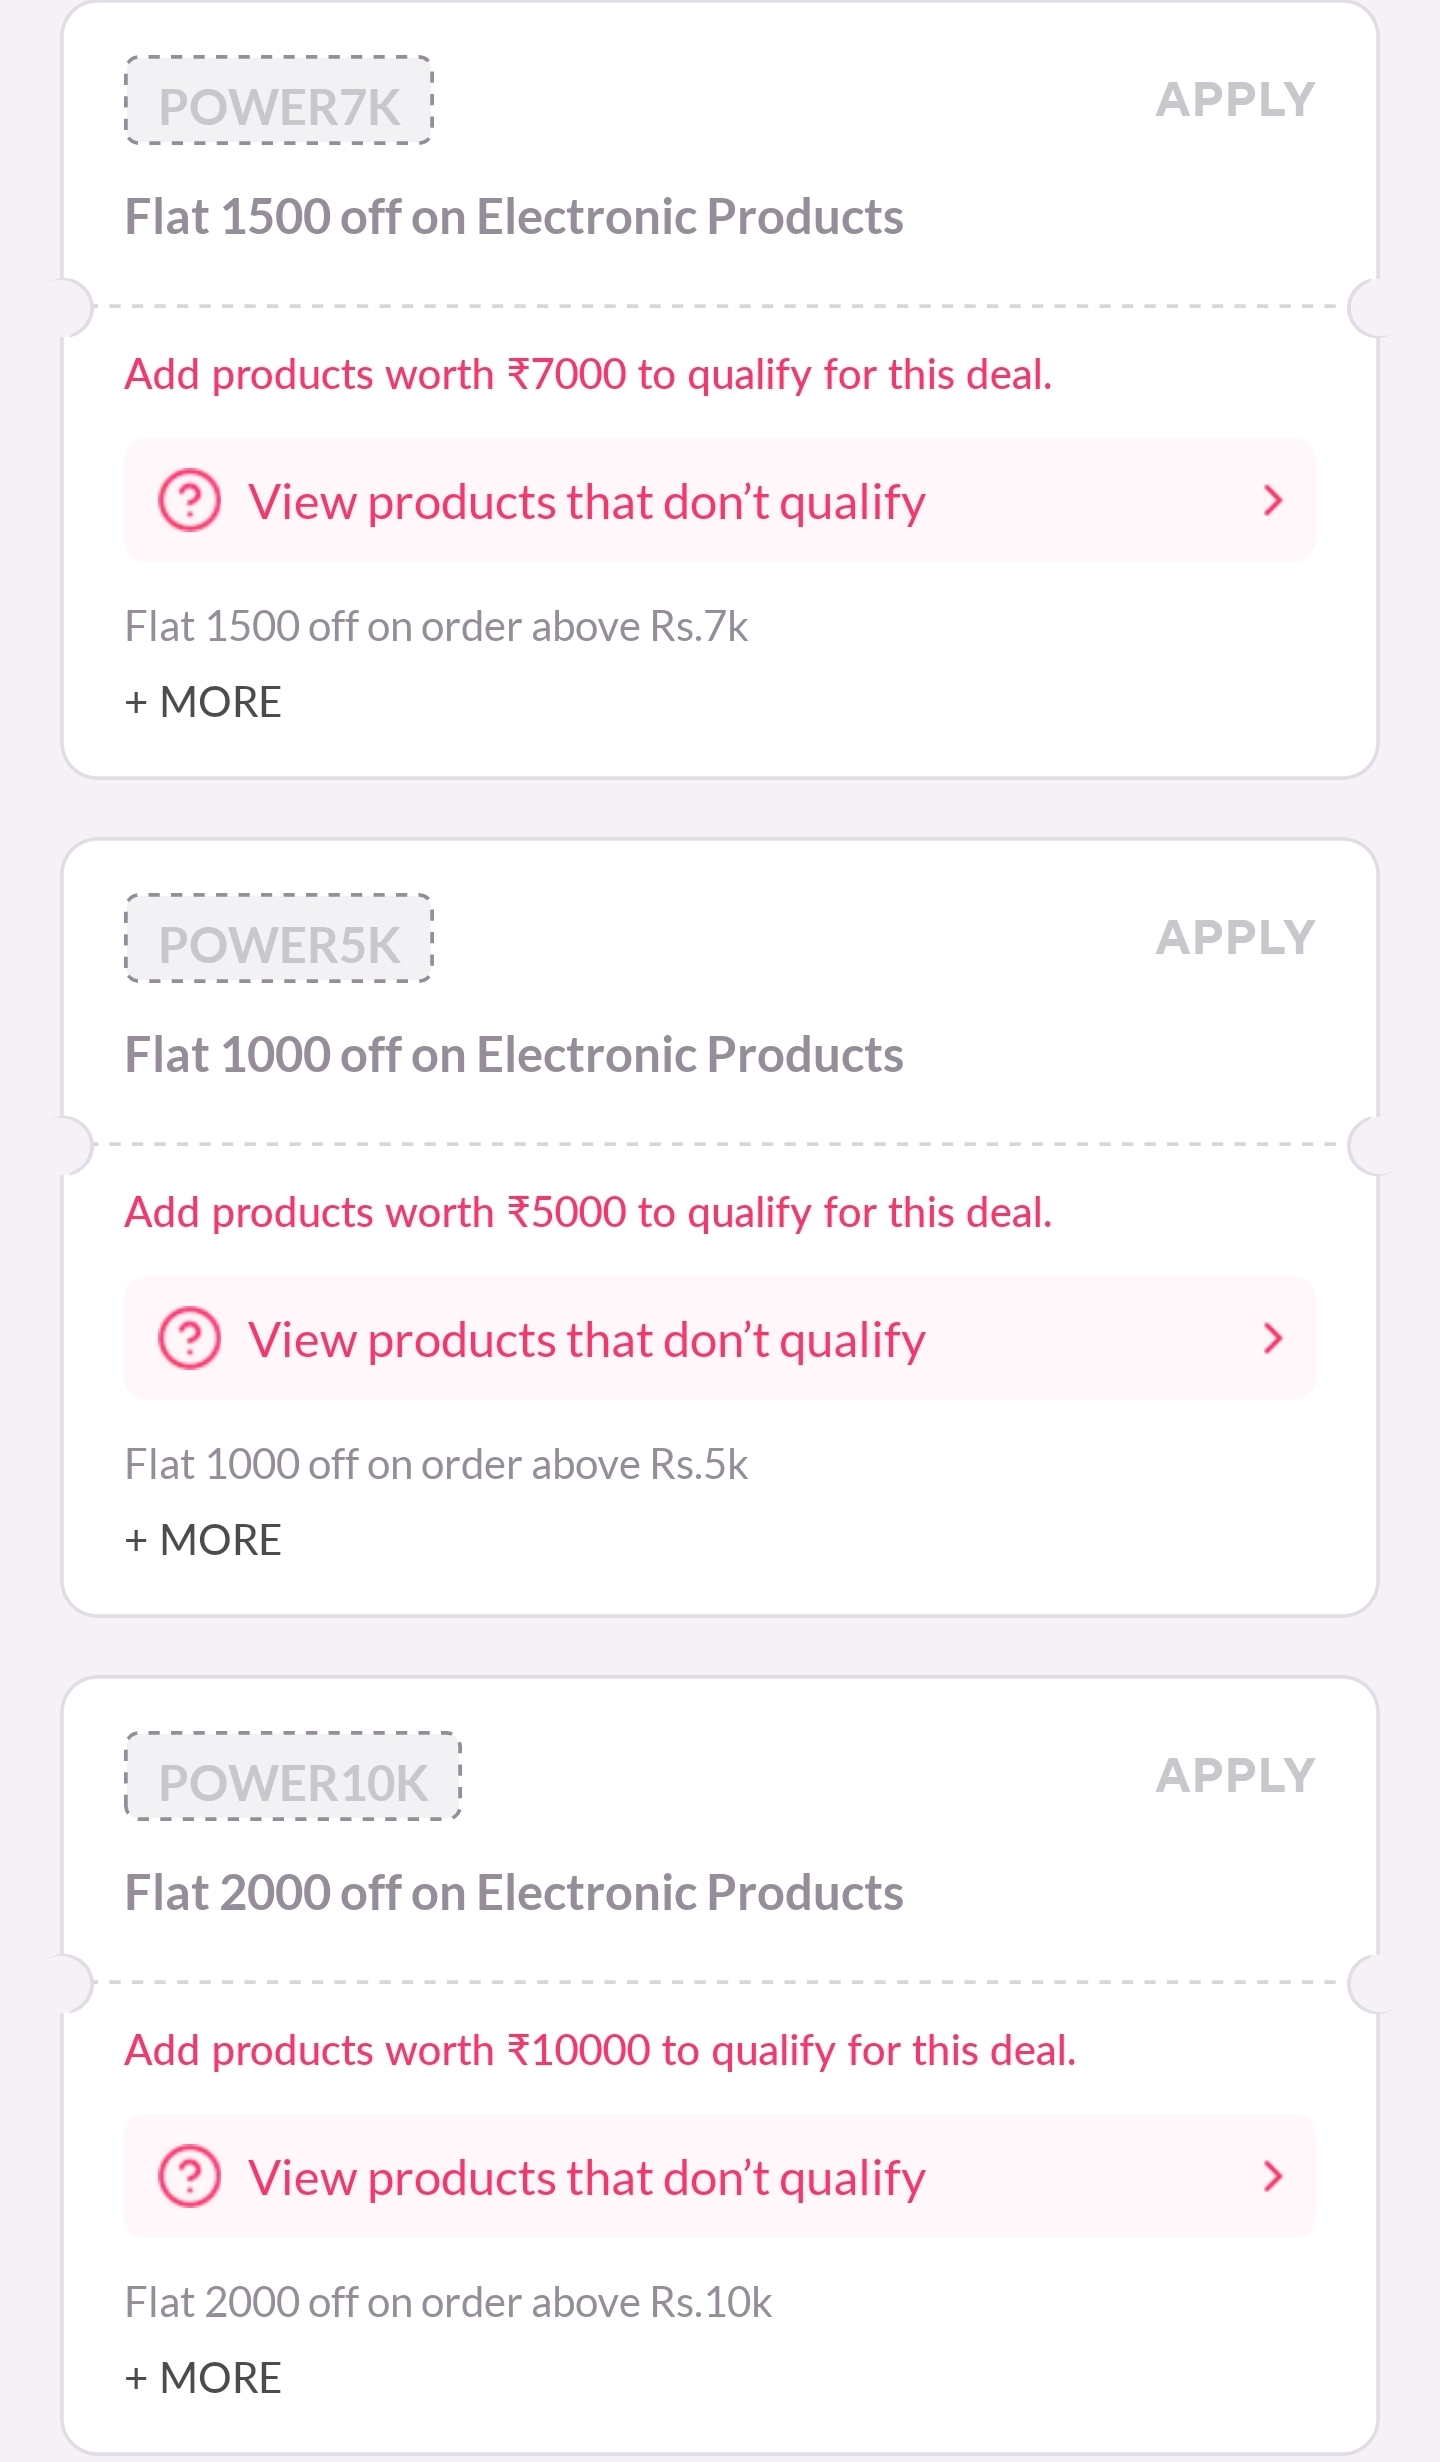Expand + MORE under Flat 1500 offer

[203, 702]
